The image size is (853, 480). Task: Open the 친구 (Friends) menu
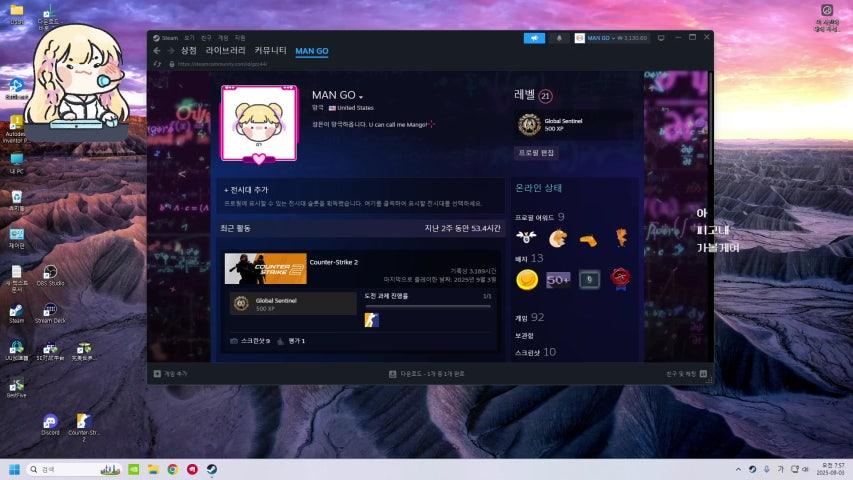pyautogui.click(x=206, y=38)
